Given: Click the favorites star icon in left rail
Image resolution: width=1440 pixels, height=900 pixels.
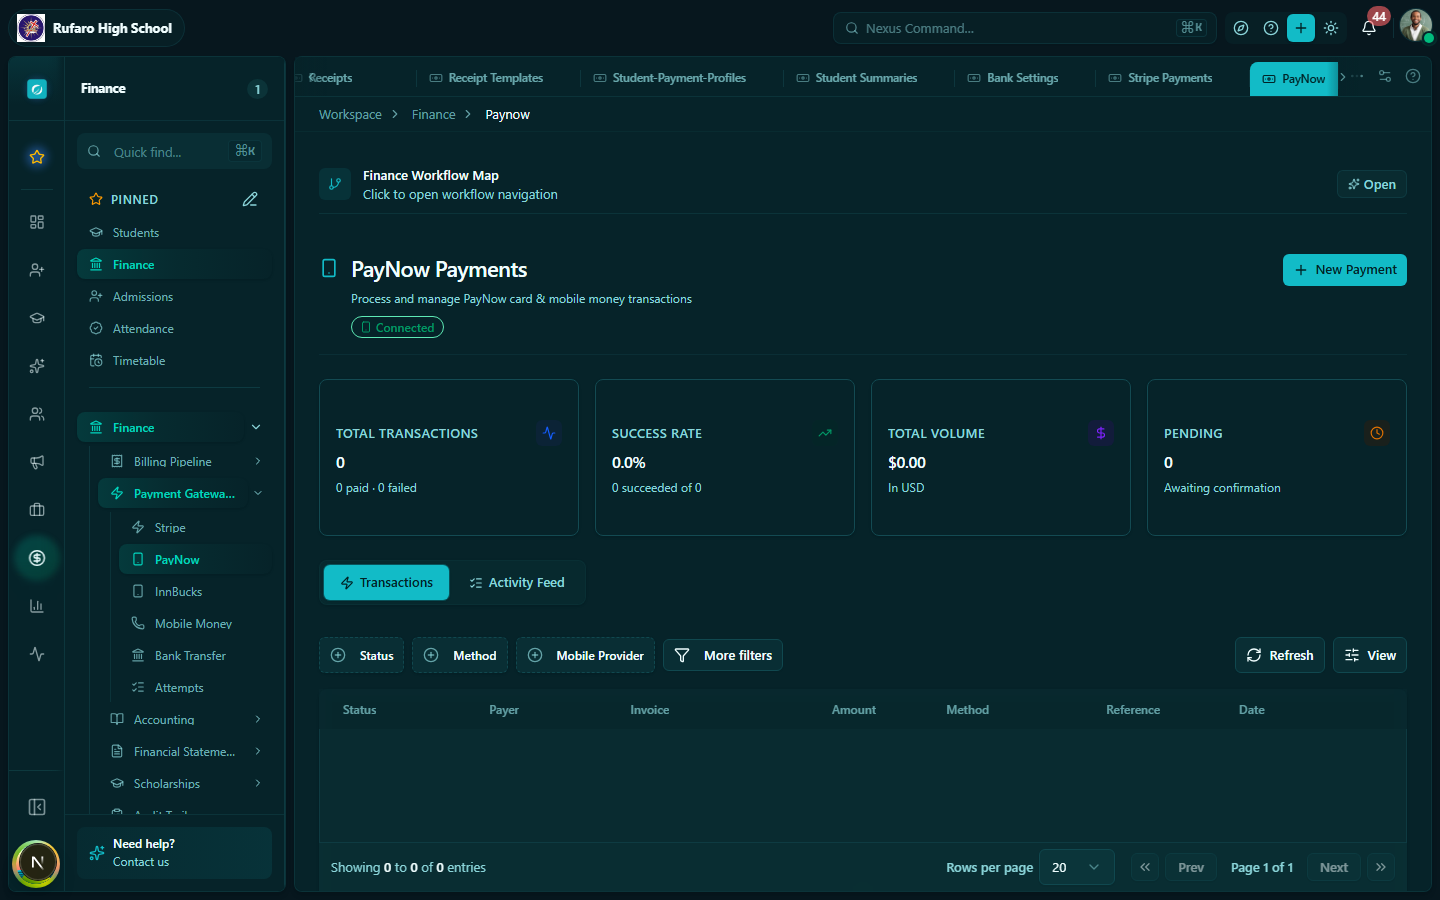Looking at the screenshot, I should pyautogui.click(x=37, y=157).
